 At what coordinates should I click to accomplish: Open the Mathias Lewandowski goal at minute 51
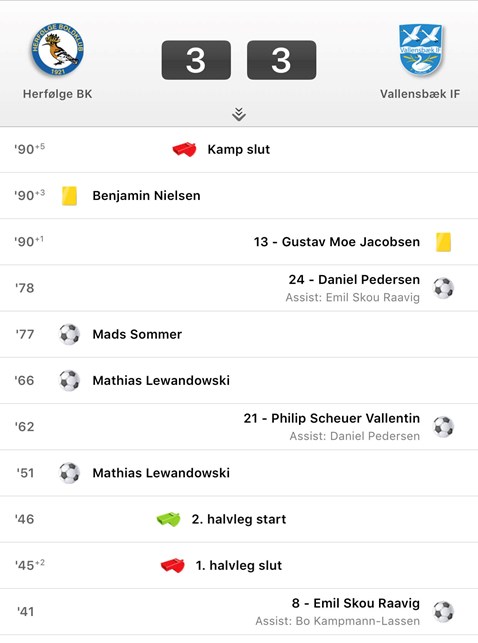[x=161, y=473]
